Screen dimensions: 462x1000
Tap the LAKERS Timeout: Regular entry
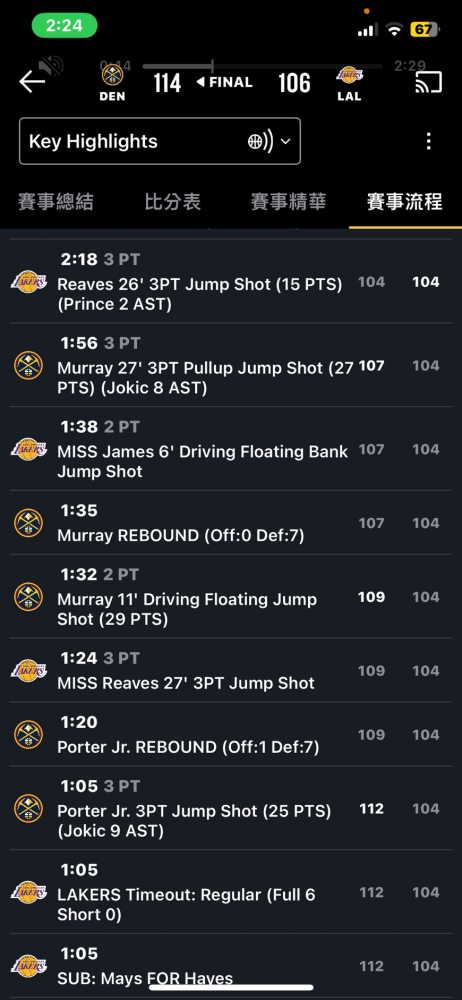(x=231, y=892)
